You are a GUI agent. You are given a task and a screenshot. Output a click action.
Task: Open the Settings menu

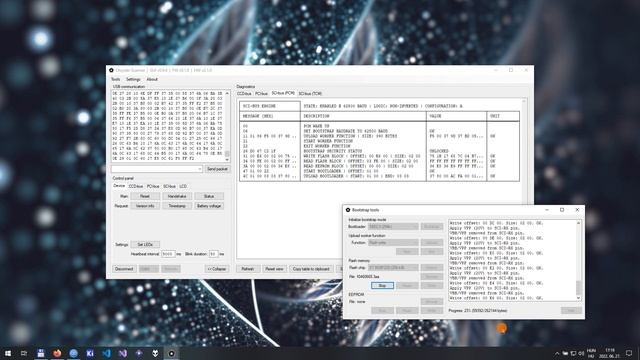pyautogui.click(x=133, y=79)
